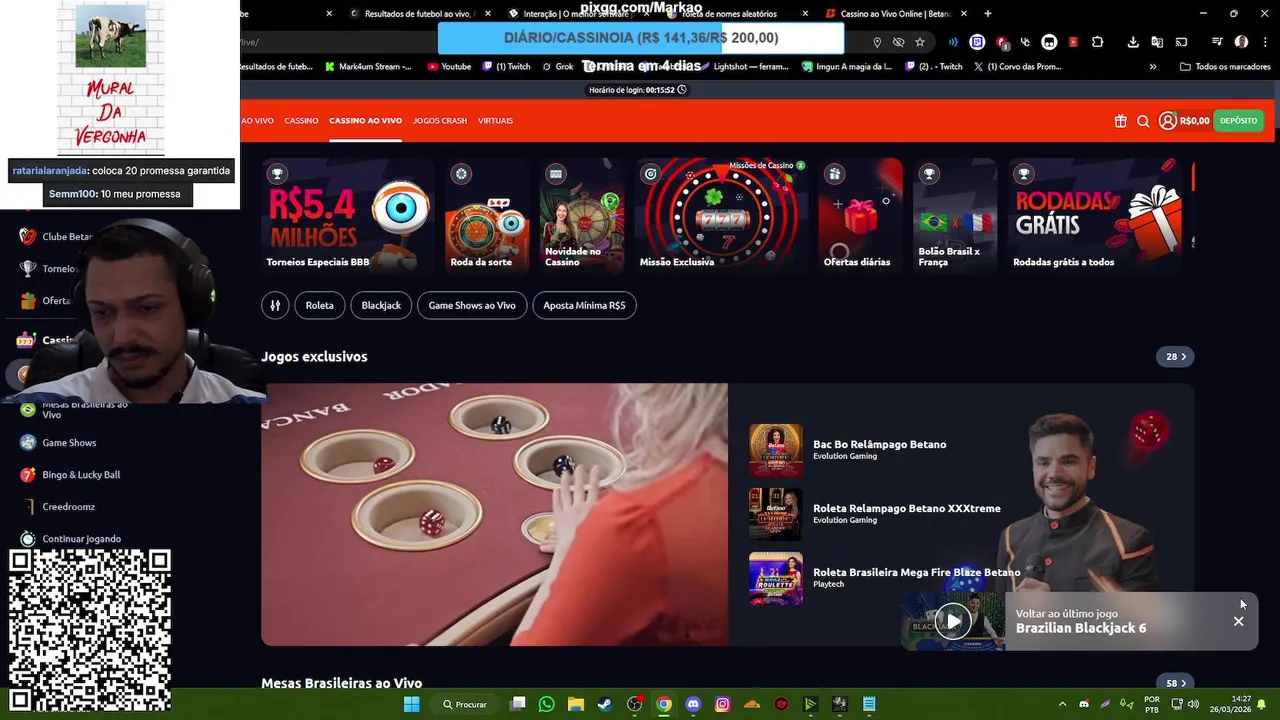Switch to the Cassino tab
The width and height of the screenshot is (1280, 720).
301,121
